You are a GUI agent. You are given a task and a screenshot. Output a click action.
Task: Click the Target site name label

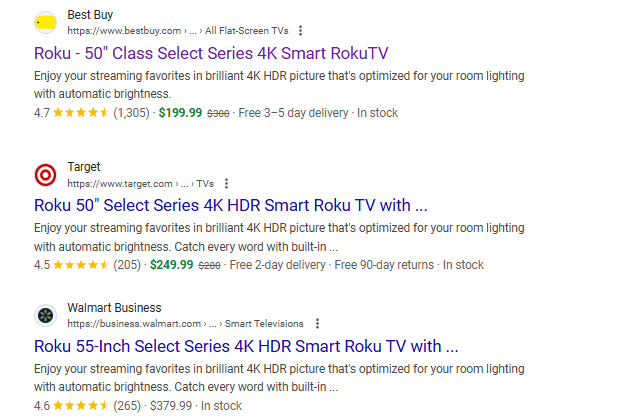click(x=84, y=167)
